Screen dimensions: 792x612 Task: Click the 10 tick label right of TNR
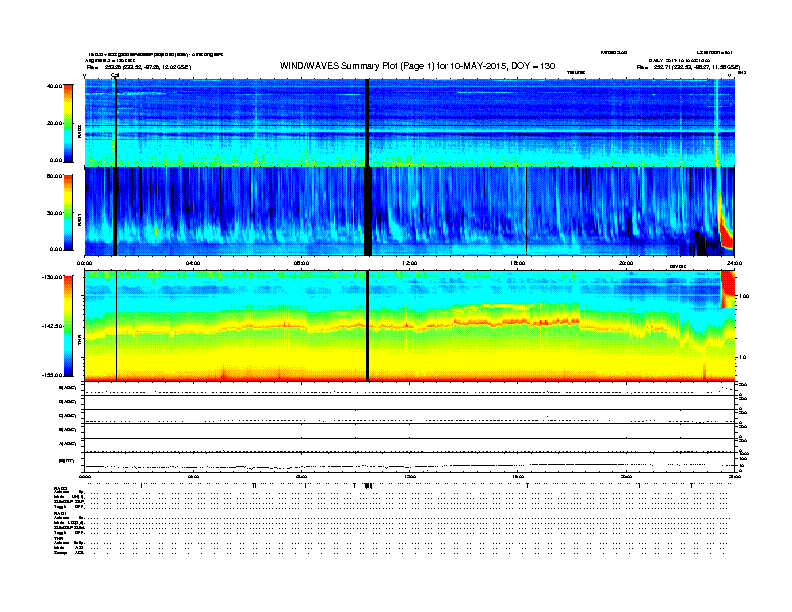(x=742, y=358)
